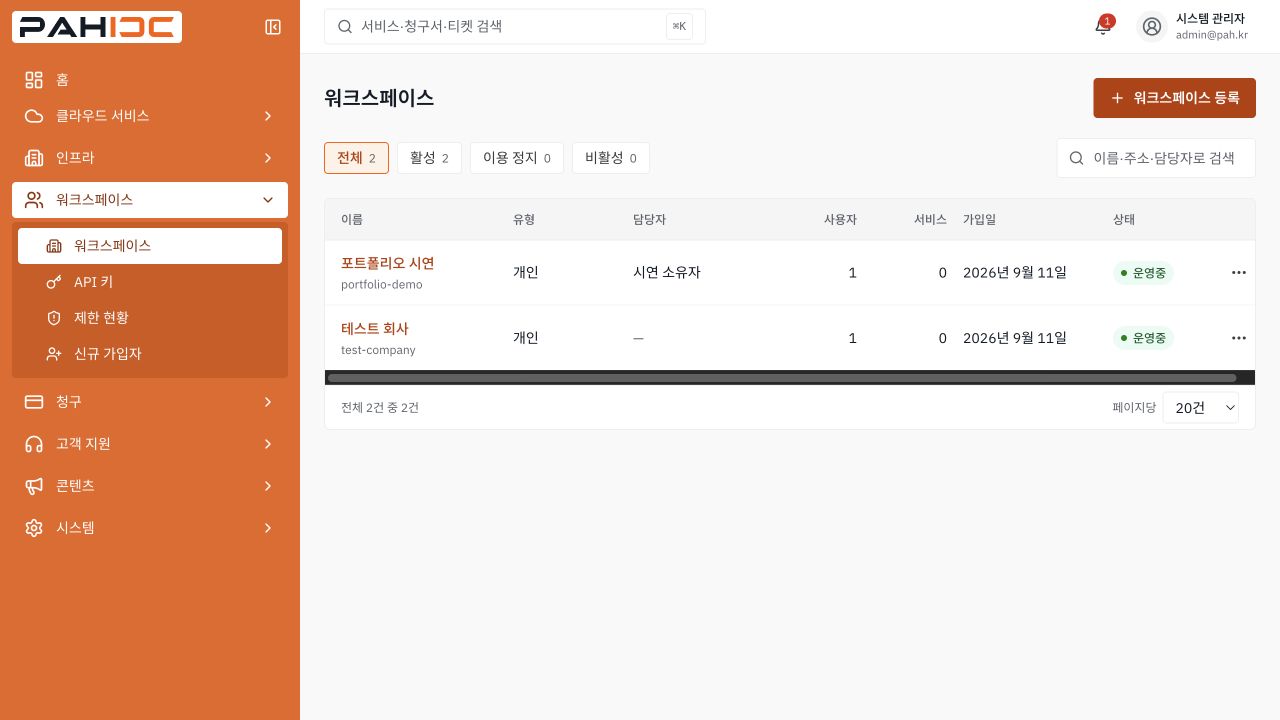The image size is (1280, 720).
Task: Select the 활성 filter tab
Action: (429, 158)
